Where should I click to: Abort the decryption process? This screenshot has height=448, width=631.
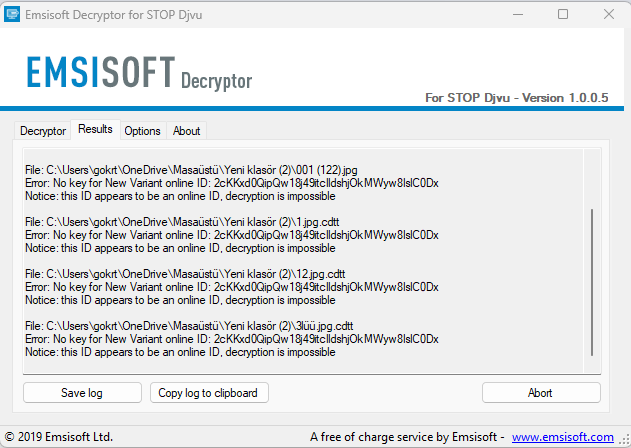point(540,393)
